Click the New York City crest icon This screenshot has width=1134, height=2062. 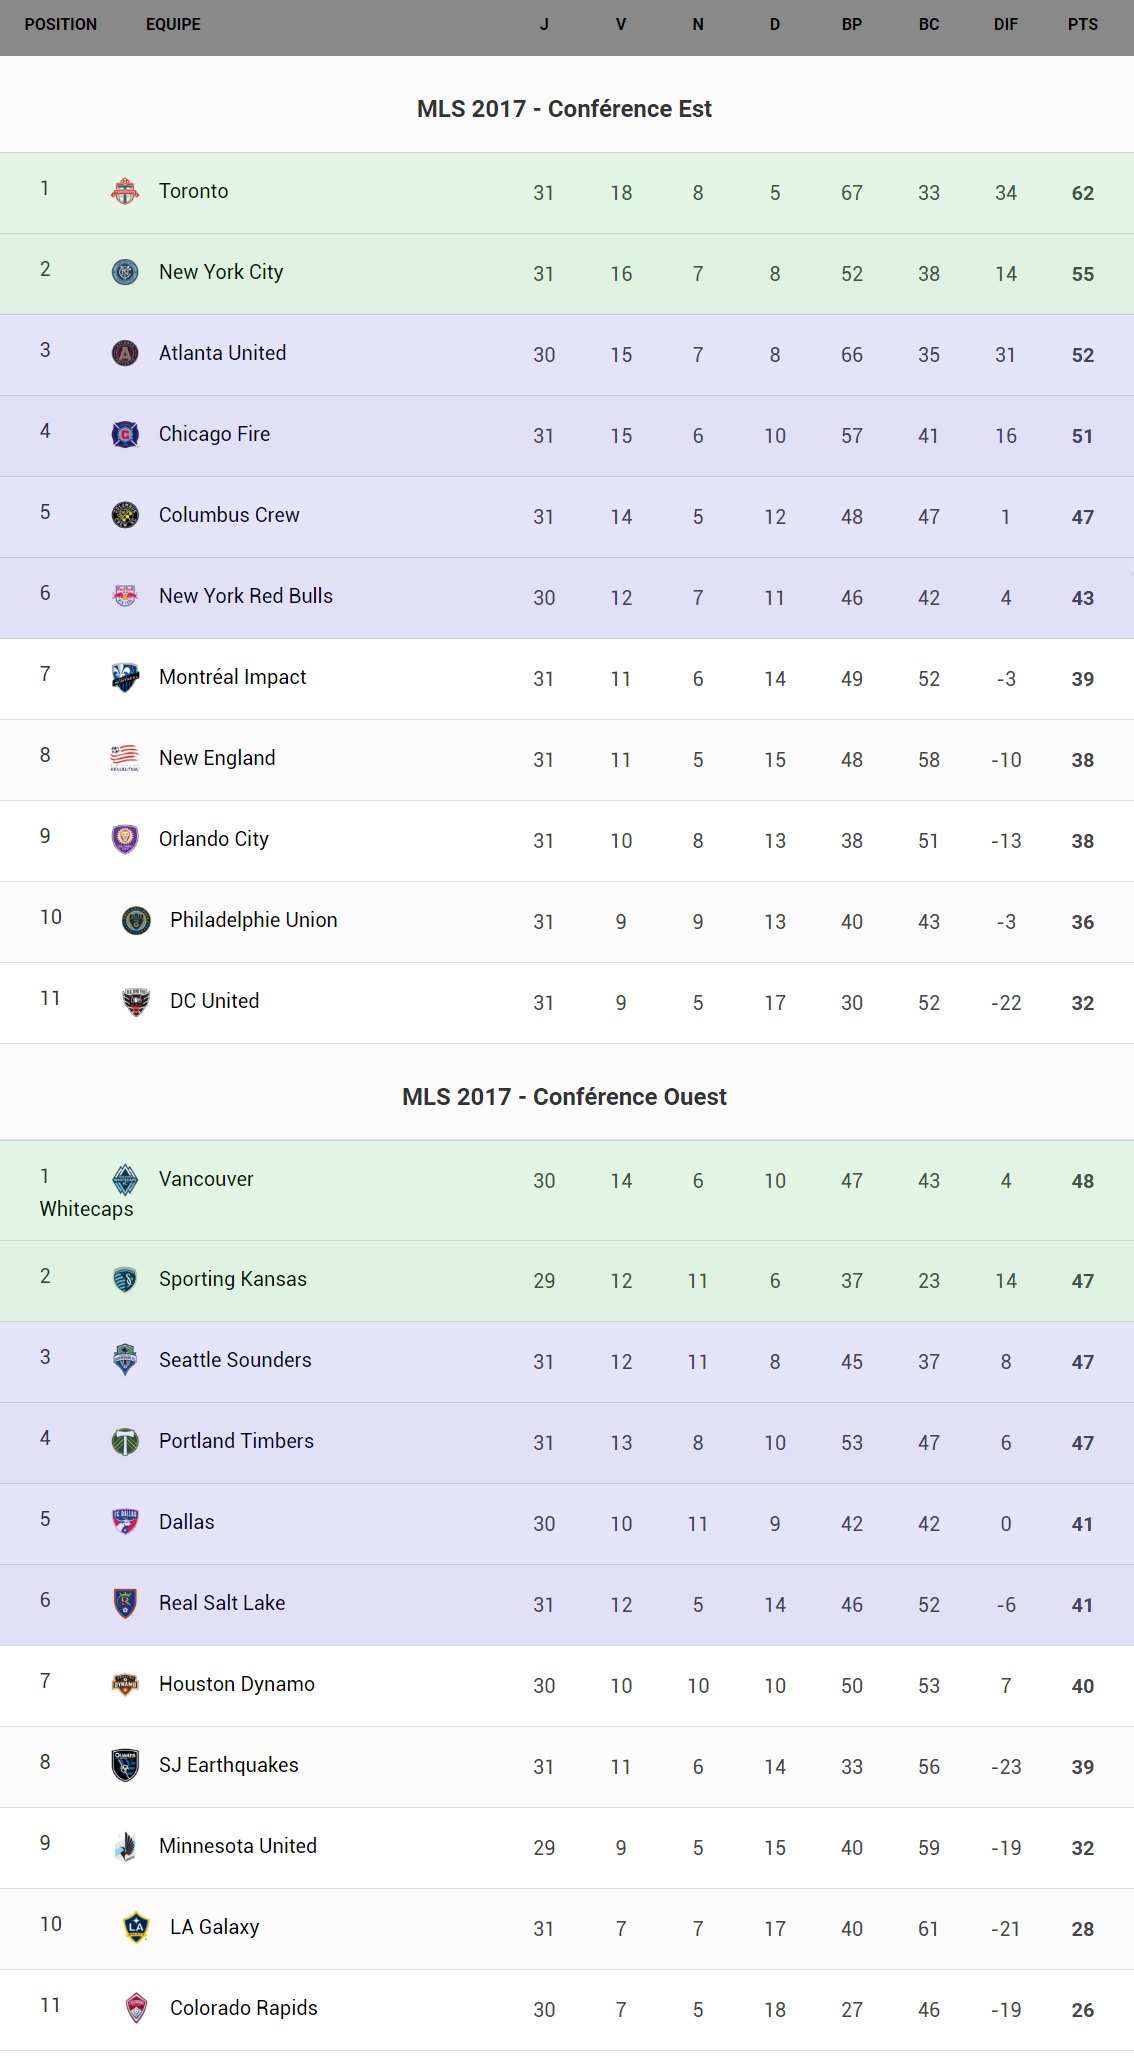tap(125, 272)
